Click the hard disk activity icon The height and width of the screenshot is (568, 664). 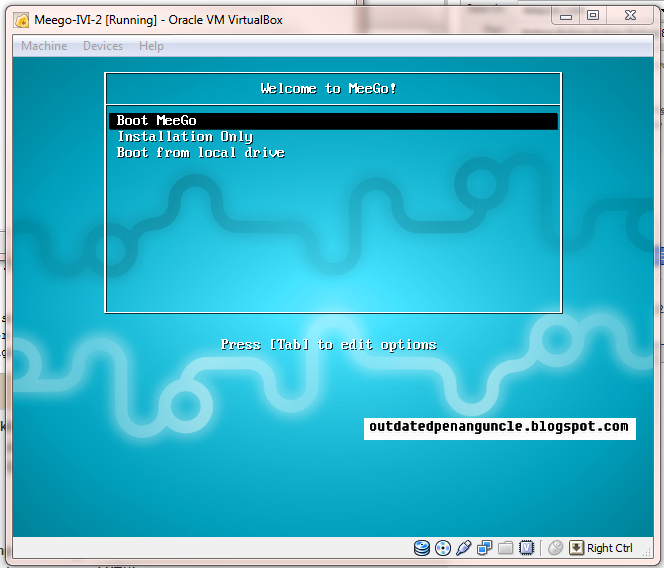point(422,548)
